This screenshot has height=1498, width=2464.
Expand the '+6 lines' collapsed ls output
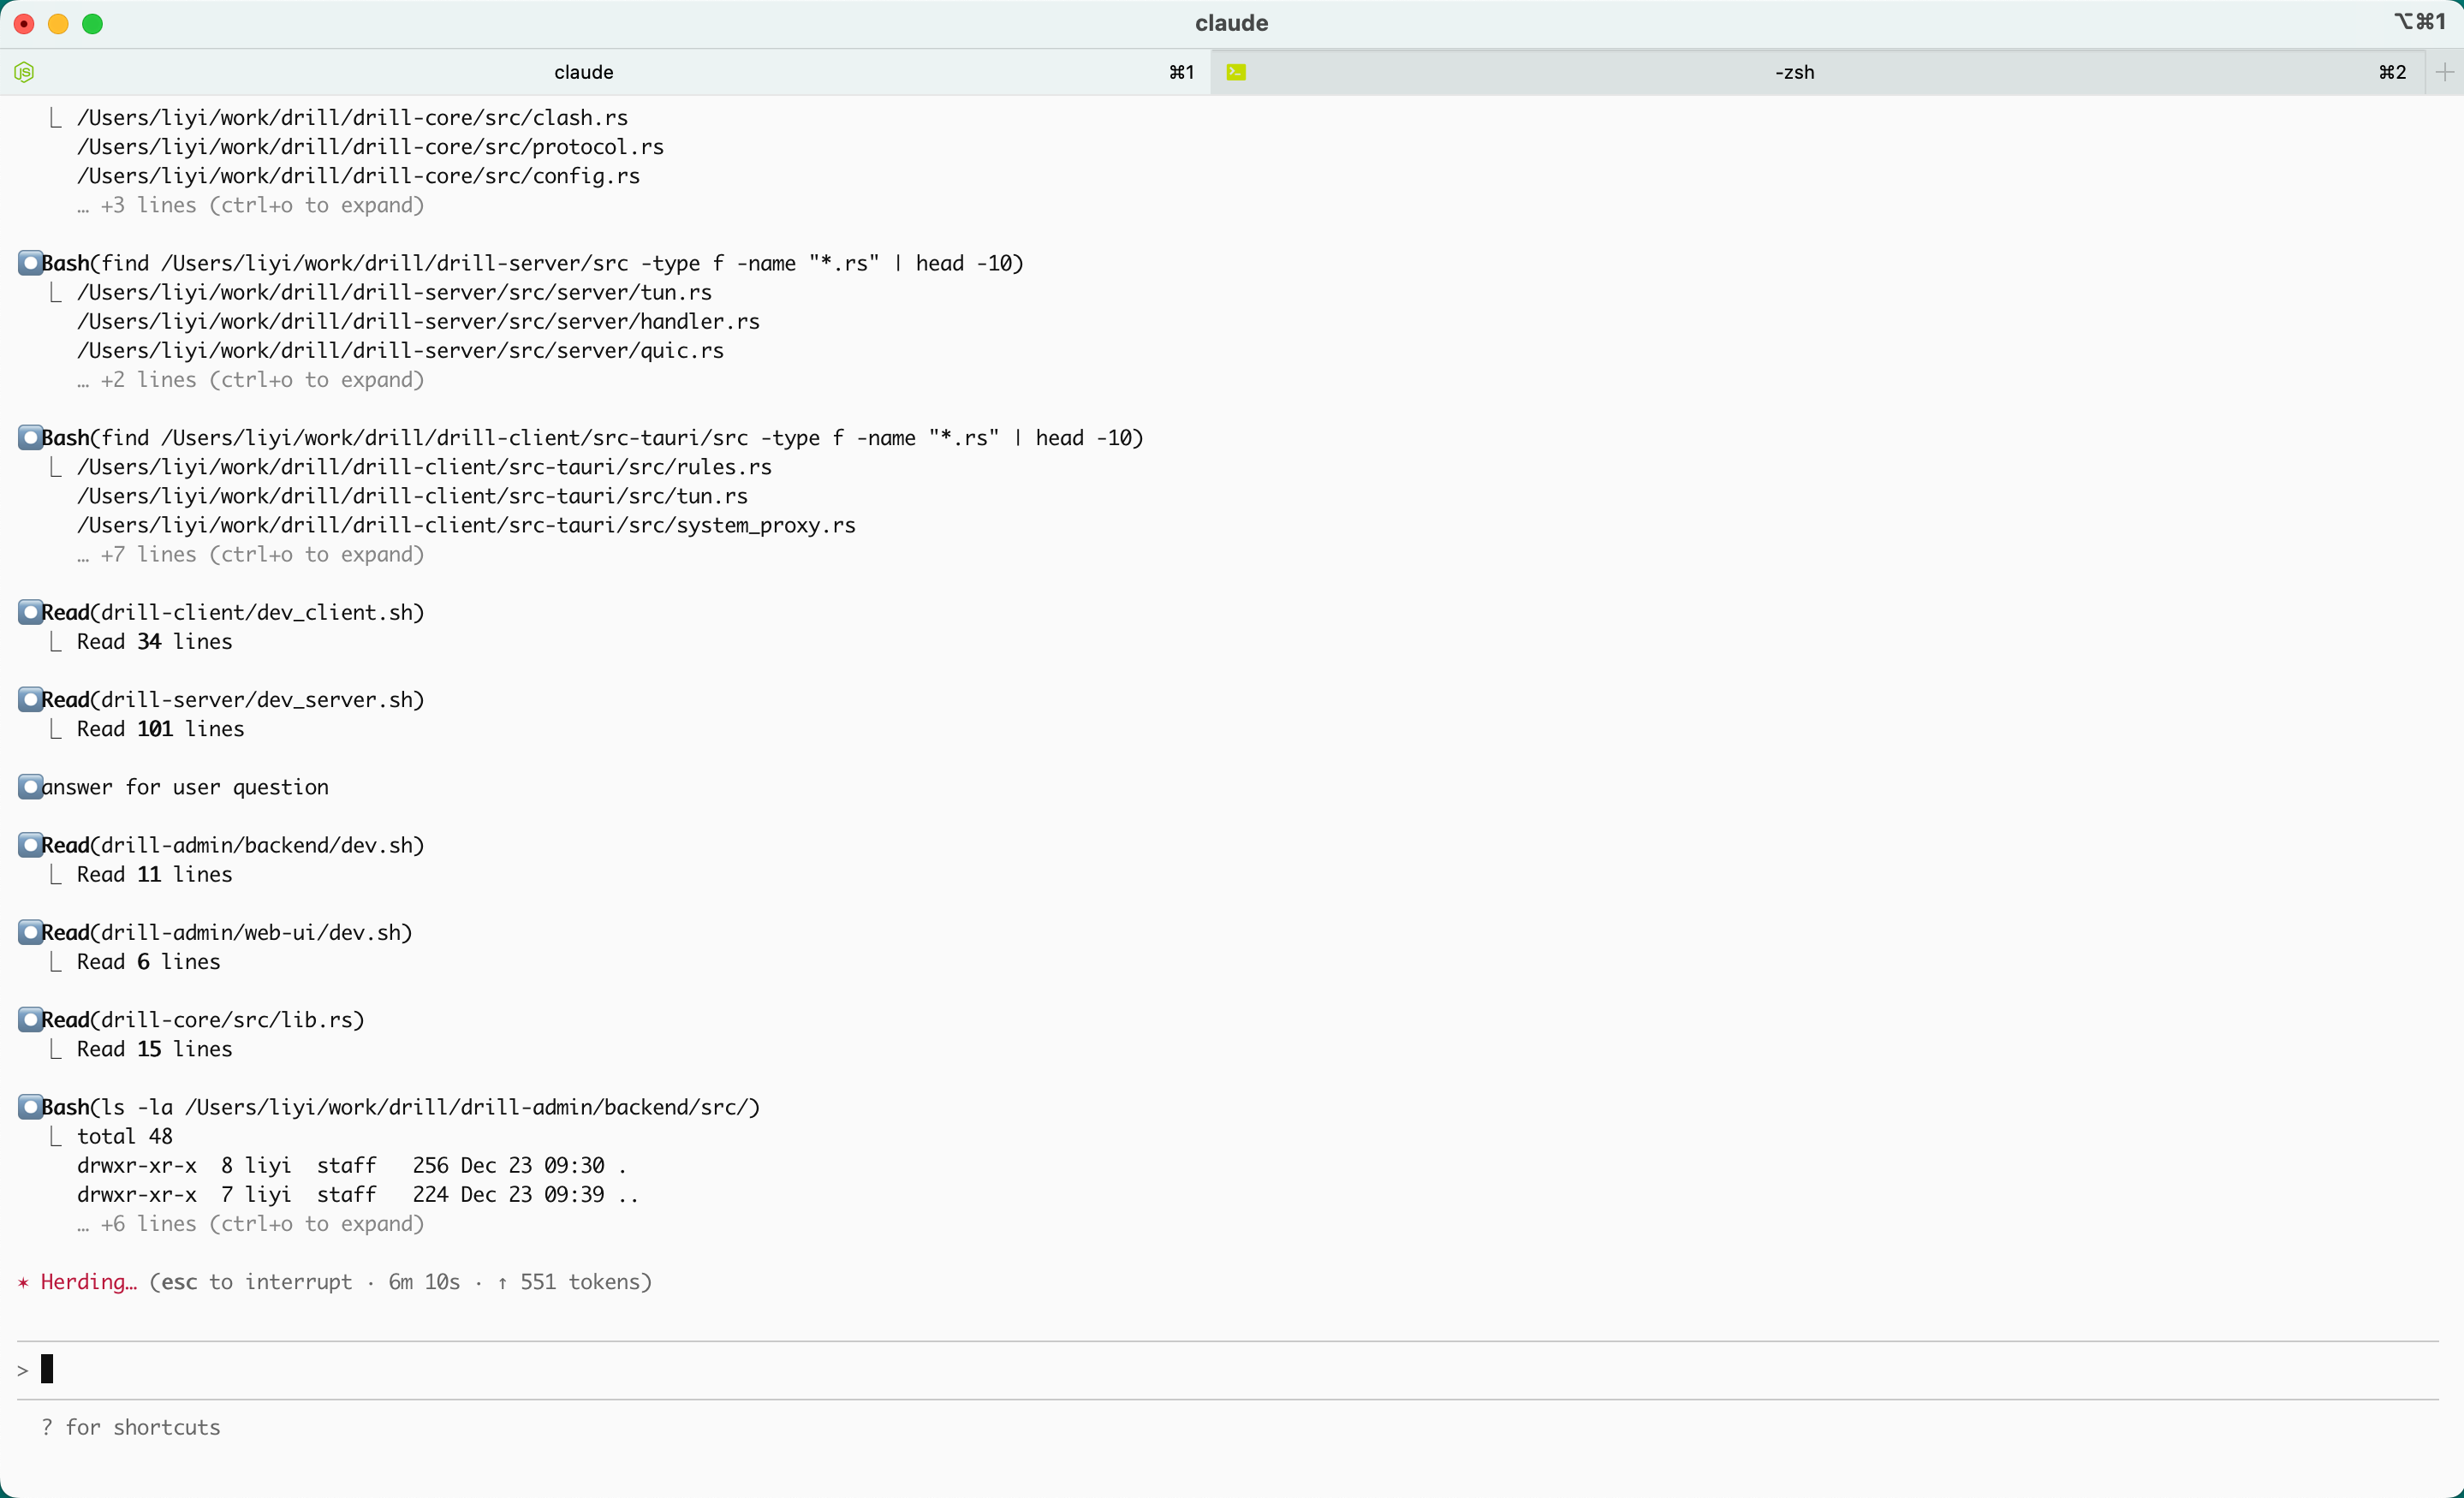point(251,1224)
